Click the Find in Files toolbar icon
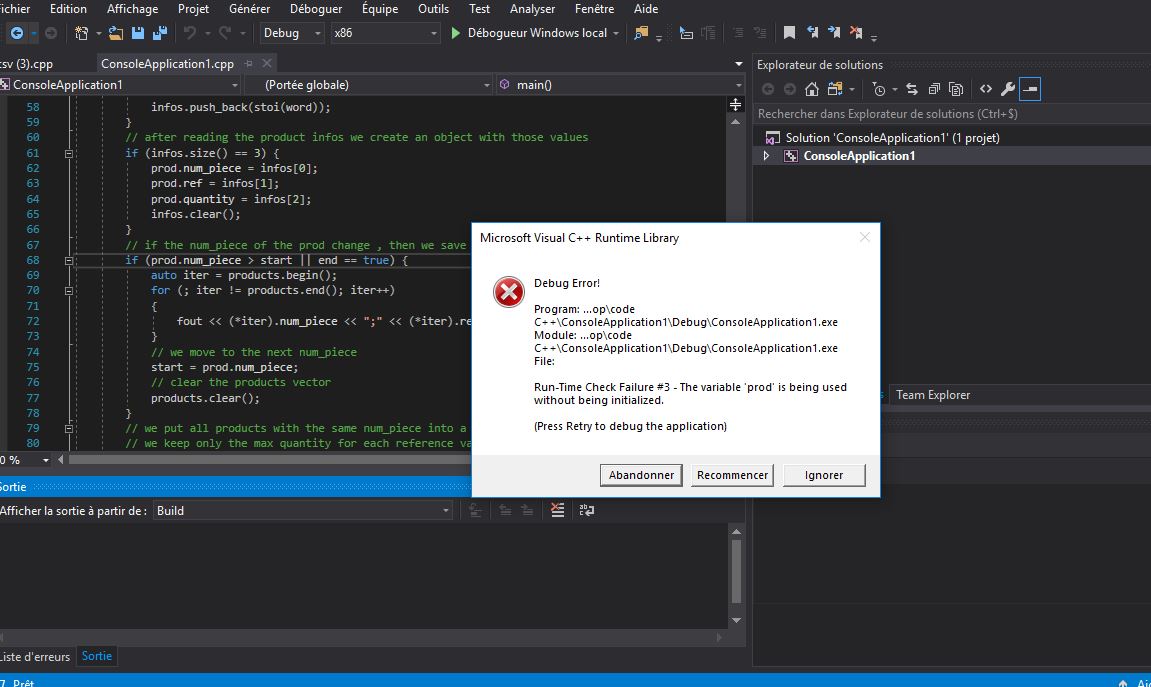This screenshot has height=687, width=1151. click(641, 33)
